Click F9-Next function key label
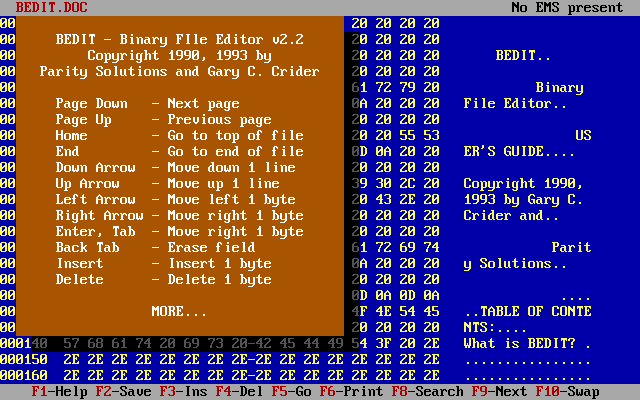The image size is (640, 400). [500, 392]
